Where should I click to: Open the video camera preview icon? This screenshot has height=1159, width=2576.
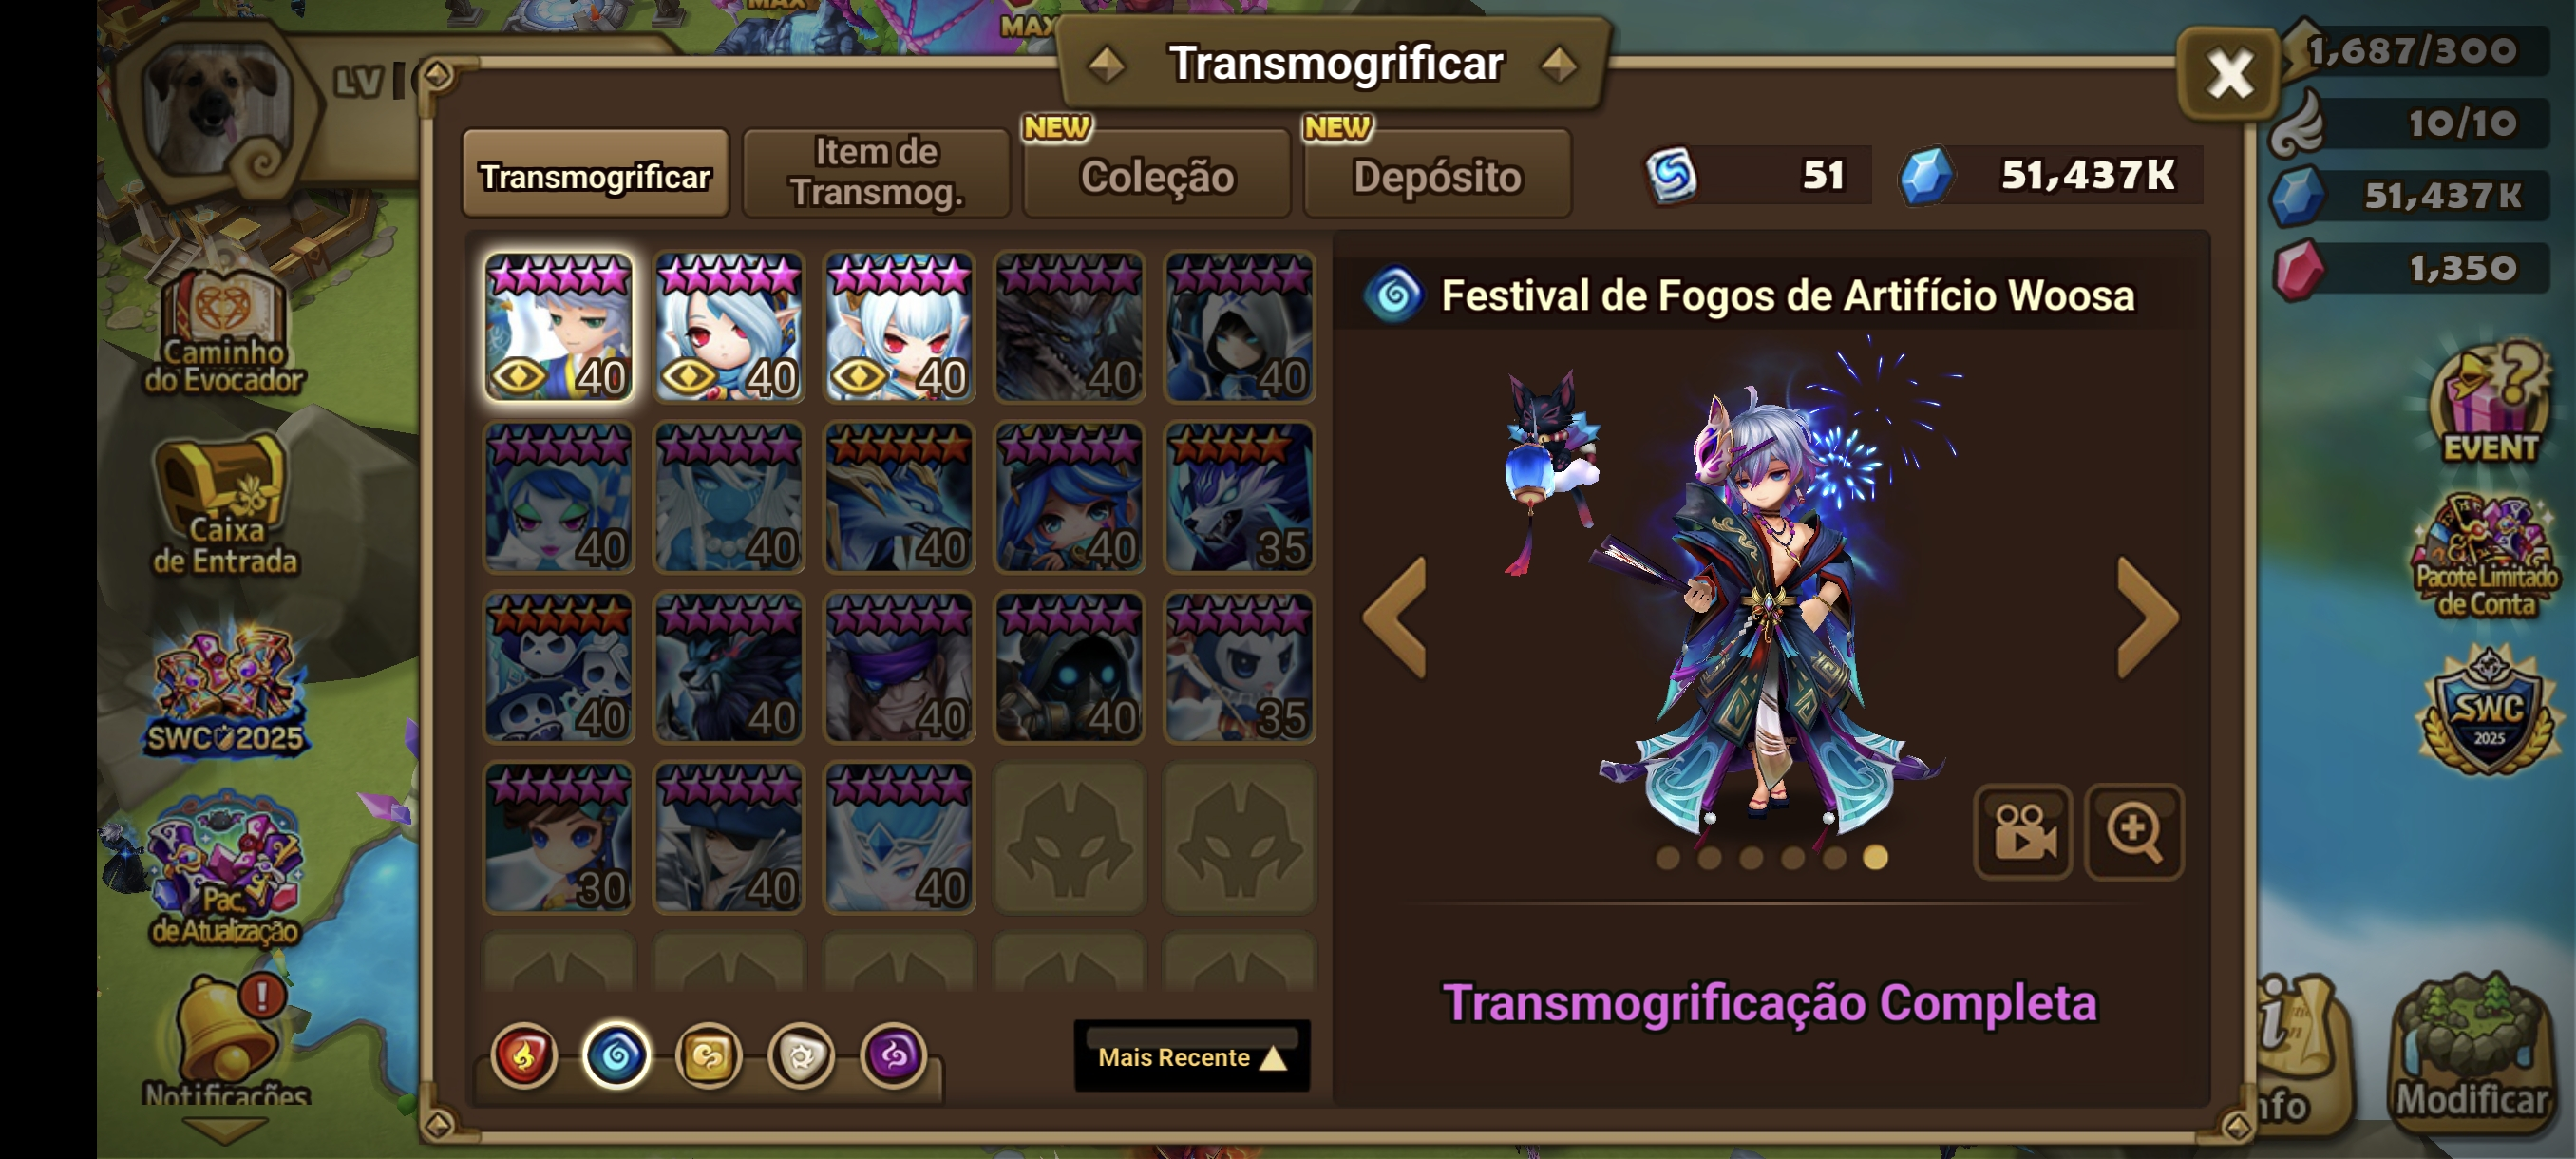point(2023,831)
